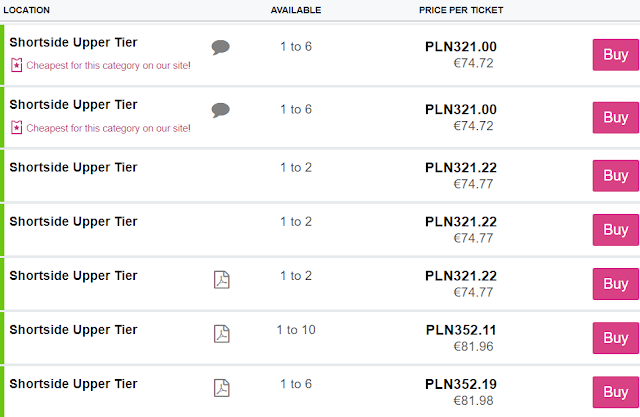Buy the PLN321.22 listing that has a PDF icon
The image size is (640, 417).
615,283
